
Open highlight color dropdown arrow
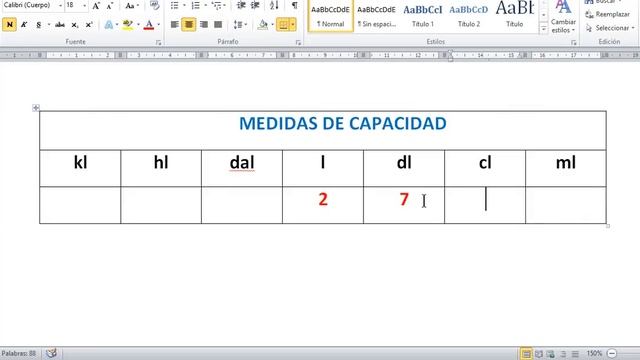coord(138,25)
